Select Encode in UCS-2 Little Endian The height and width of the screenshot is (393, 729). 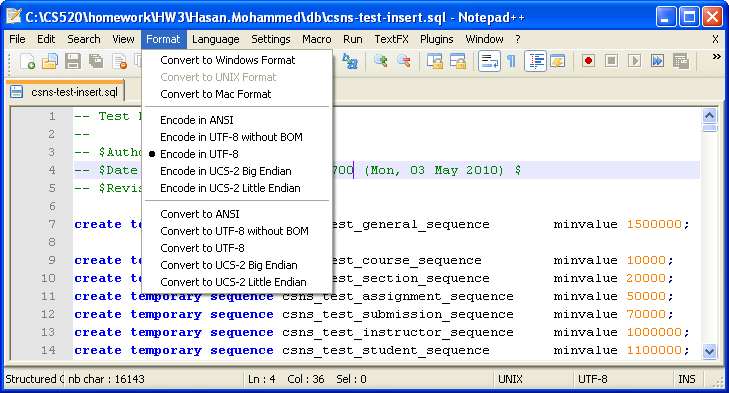tap(237, 188)
